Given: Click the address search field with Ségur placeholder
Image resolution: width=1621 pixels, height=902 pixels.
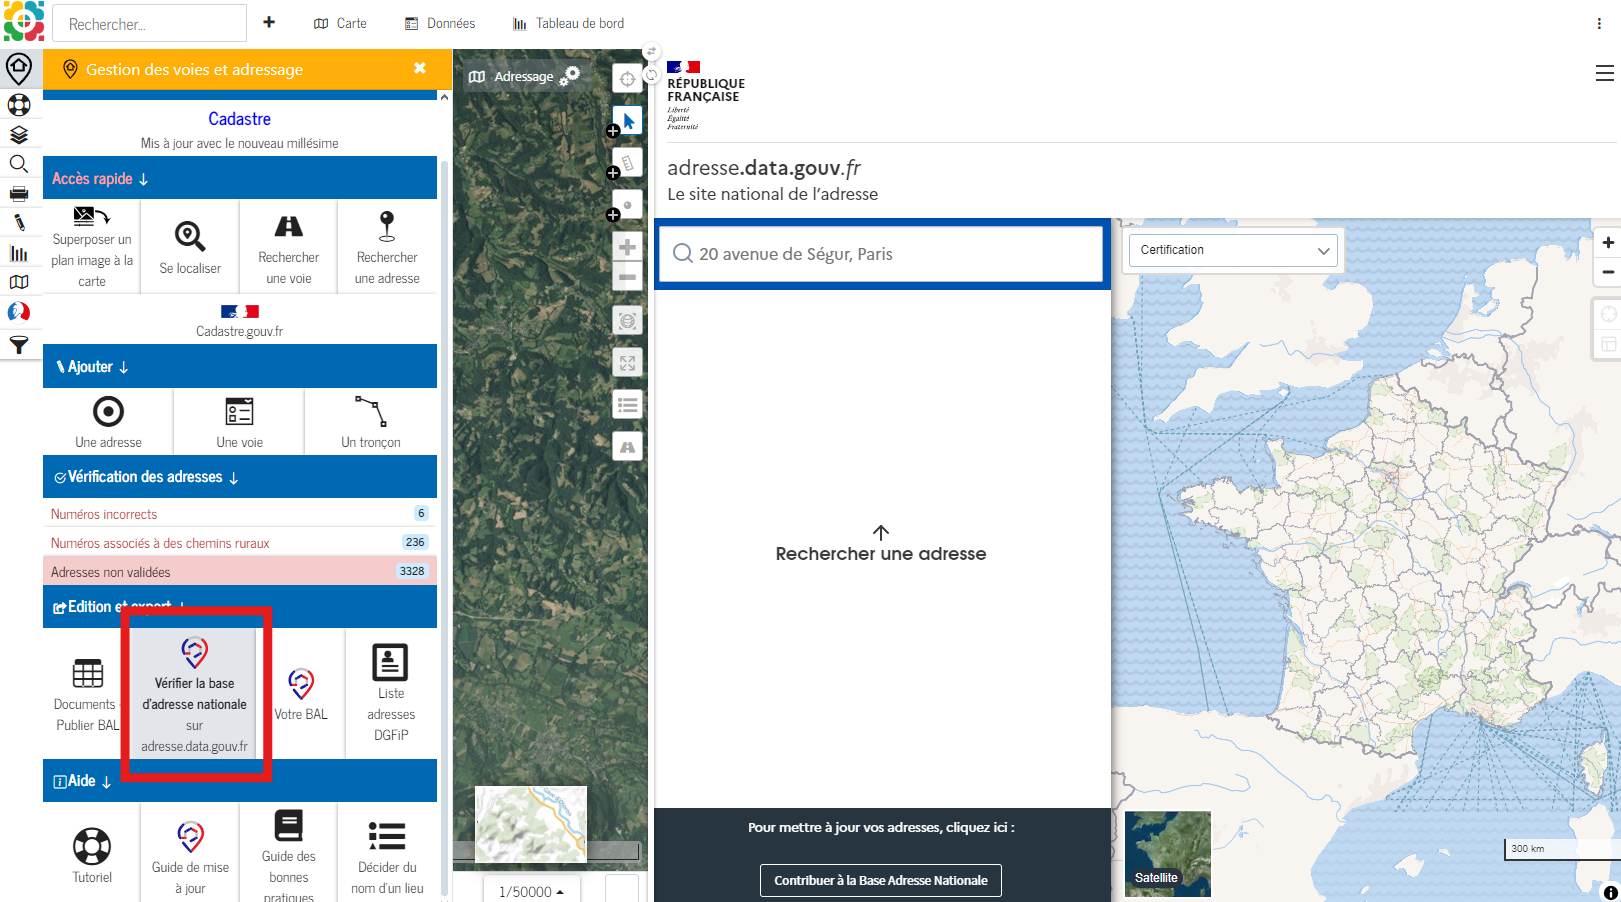Looking at the screenshot, I should pos(881,254).
